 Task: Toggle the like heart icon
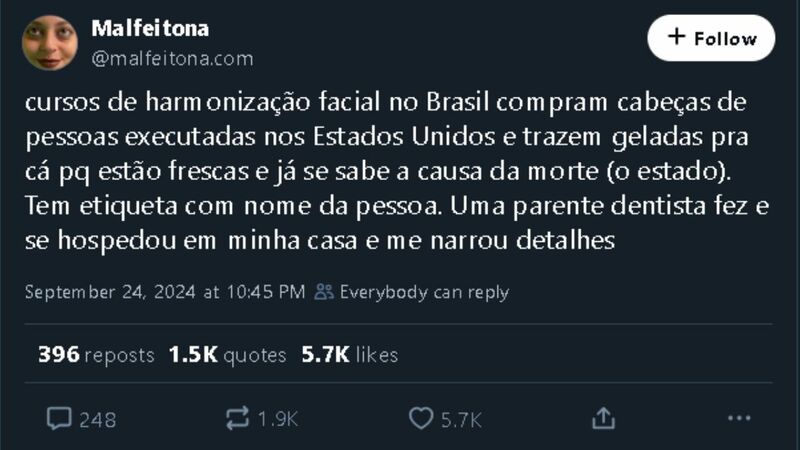tap(422, 419)
